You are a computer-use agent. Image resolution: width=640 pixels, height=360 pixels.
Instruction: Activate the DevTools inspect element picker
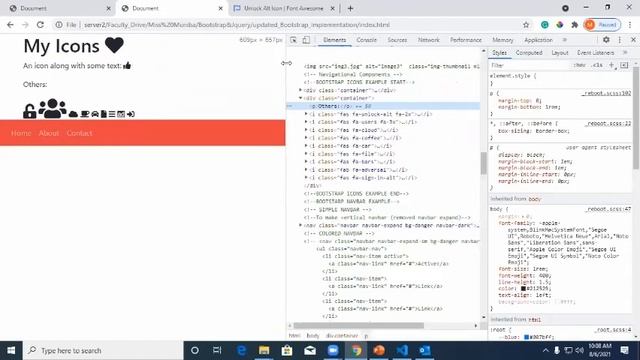coord(293,40)
